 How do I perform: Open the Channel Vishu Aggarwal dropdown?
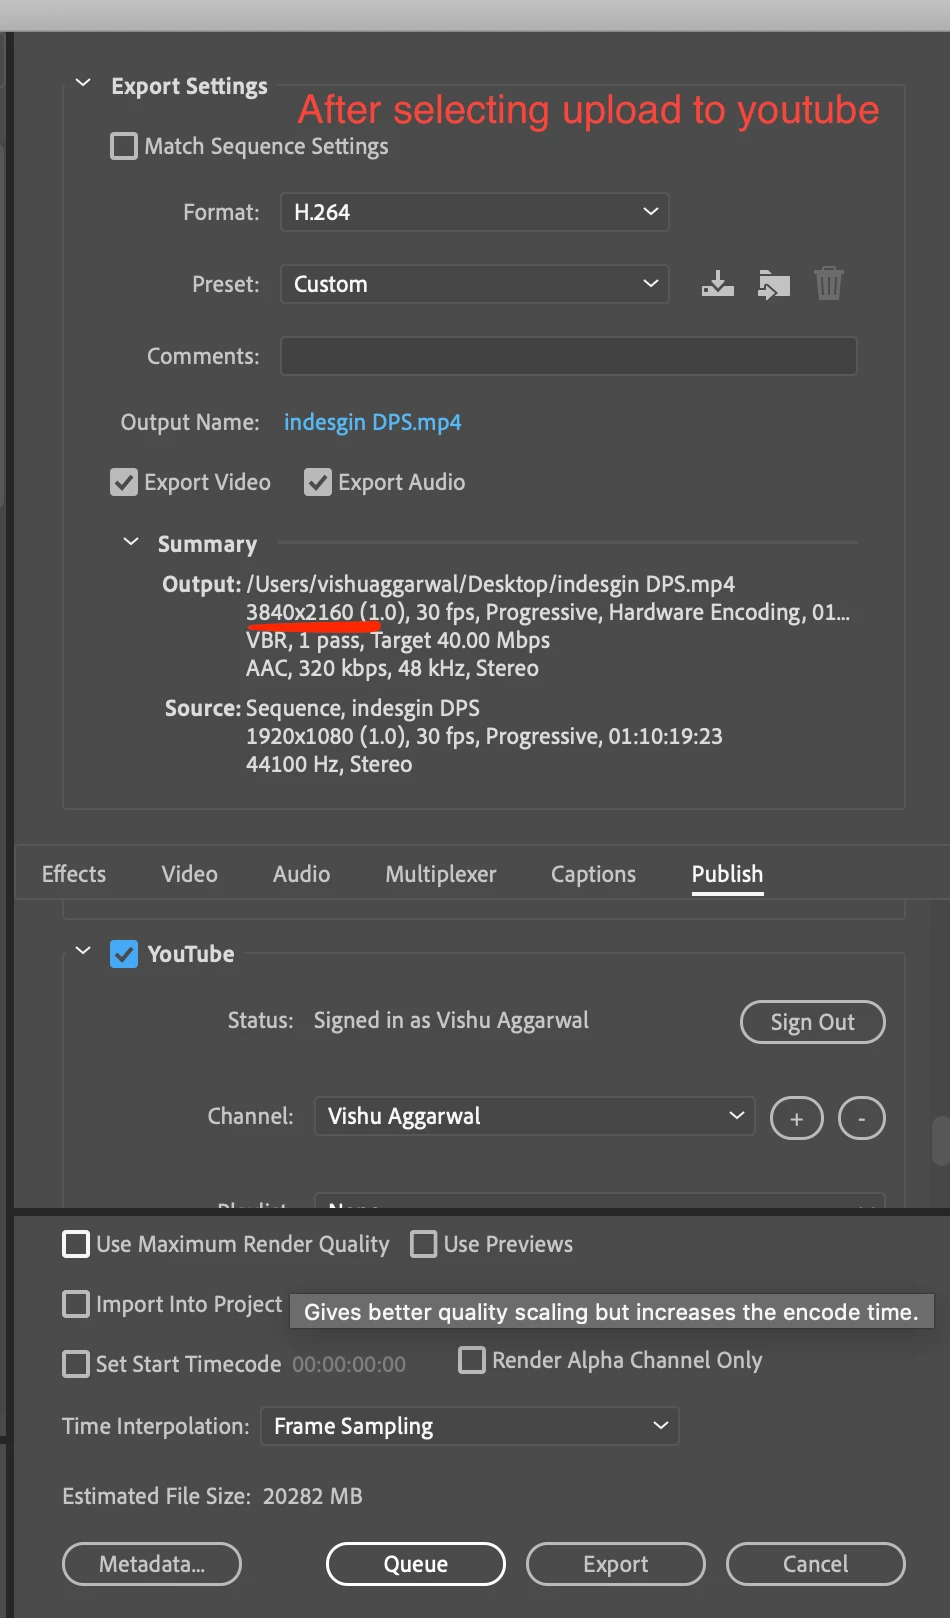[535, 1116]
